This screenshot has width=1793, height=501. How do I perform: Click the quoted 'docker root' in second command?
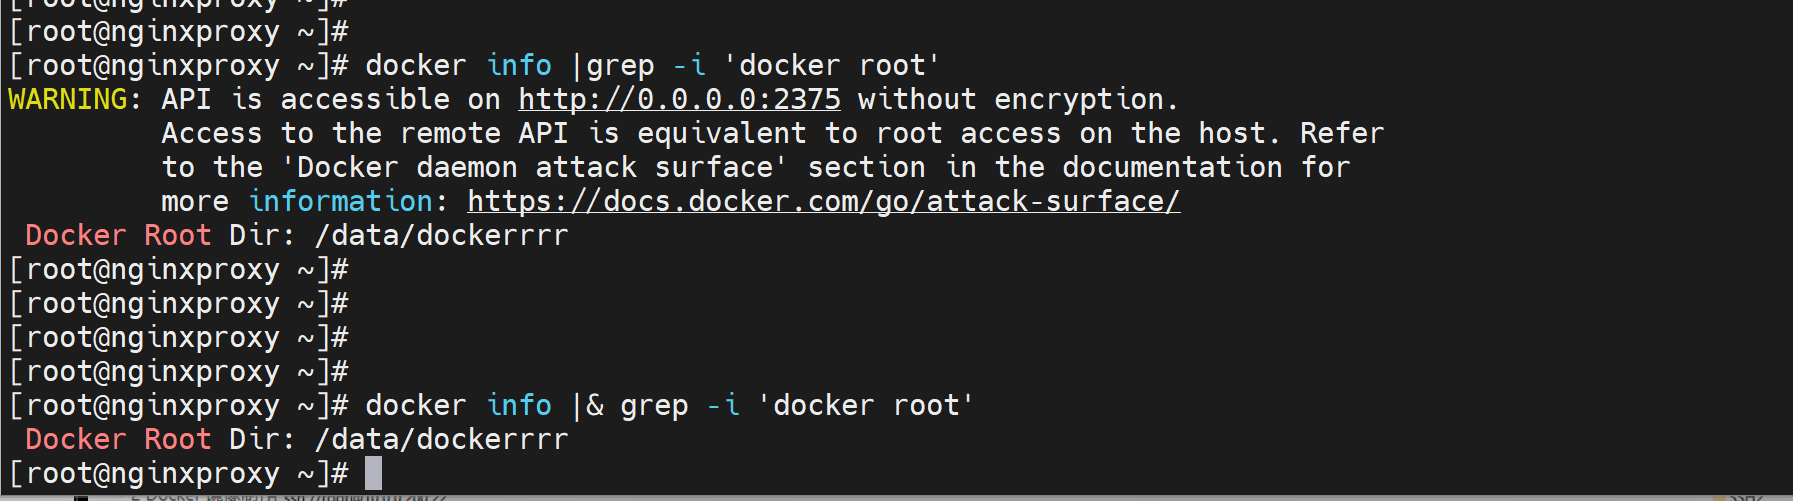(x=865, y=406)
